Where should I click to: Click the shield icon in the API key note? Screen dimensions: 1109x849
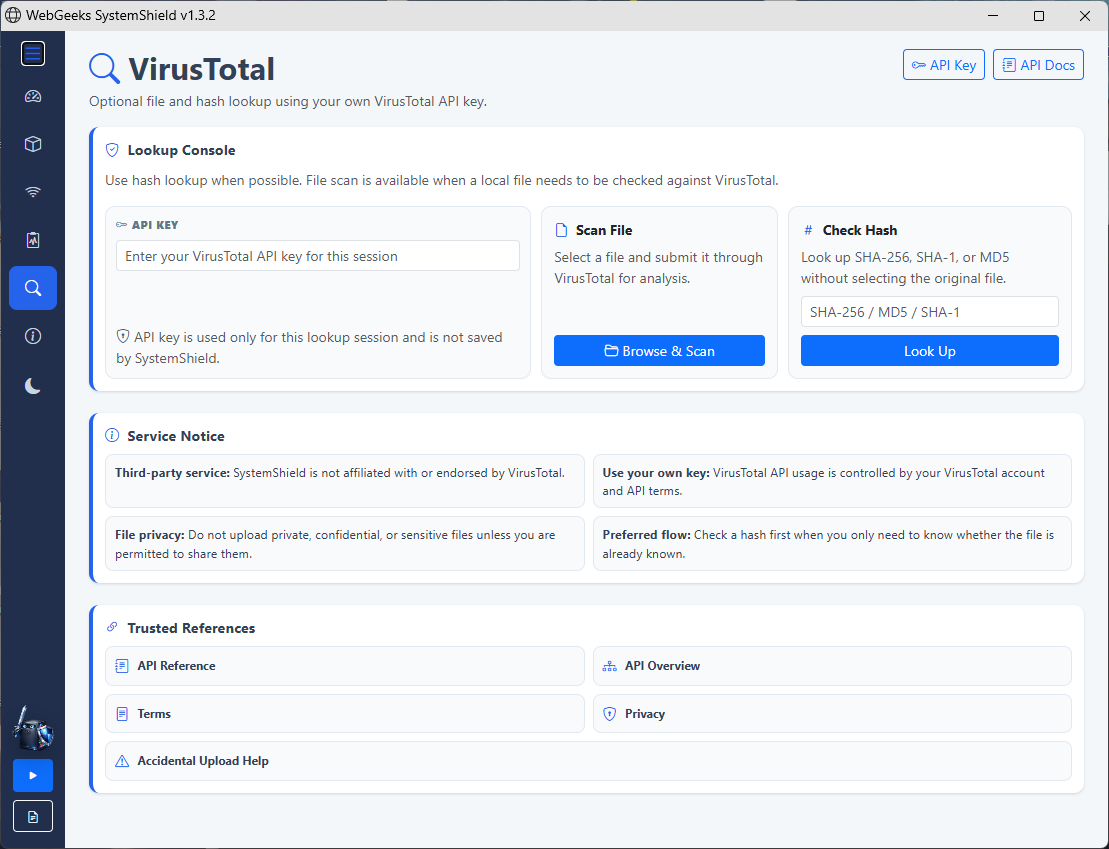tap(122, 336)
